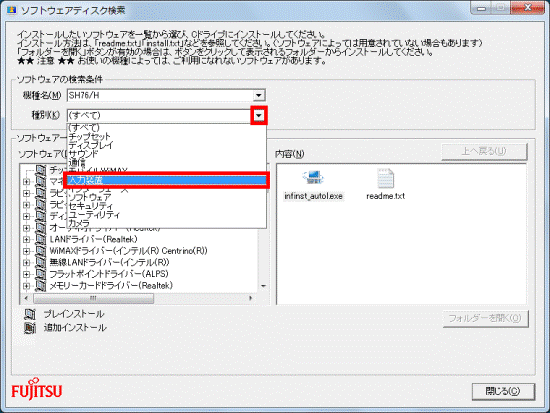This screenshot has height=413, width=550.
Task: Expand the LANドライバー(Realtek) tree node
Action: tap(26, 240)
